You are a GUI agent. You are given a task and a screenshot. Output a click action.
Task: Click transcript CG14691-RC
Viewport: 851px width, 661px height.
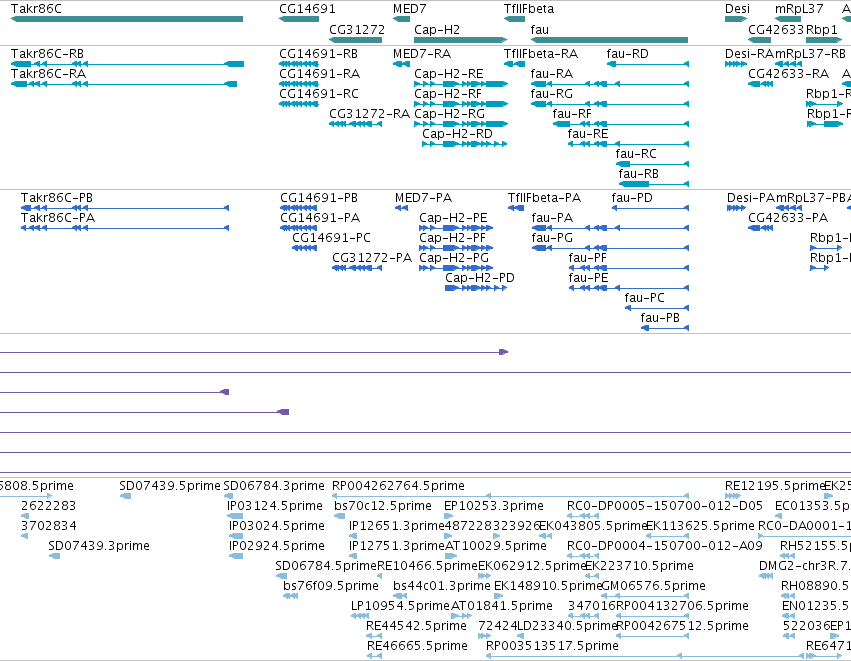click(319, 94)
